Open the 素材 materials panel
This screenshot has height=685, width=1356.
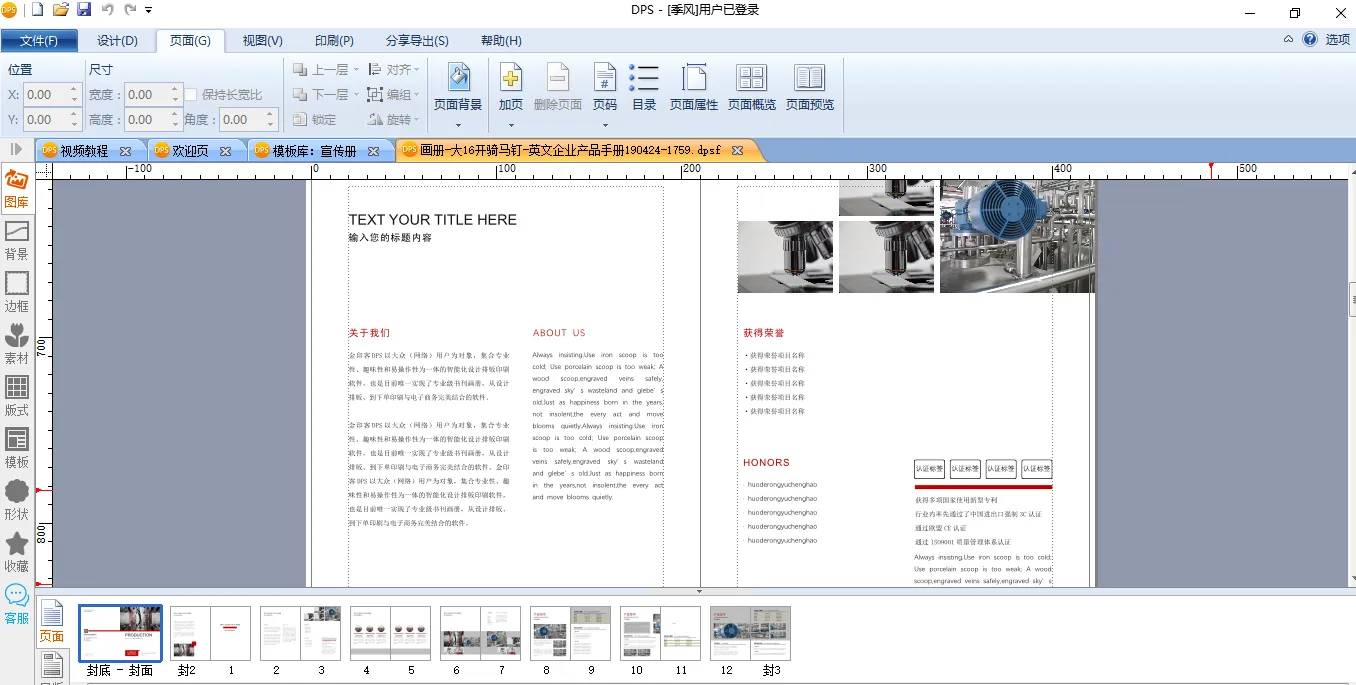(17, 344)
